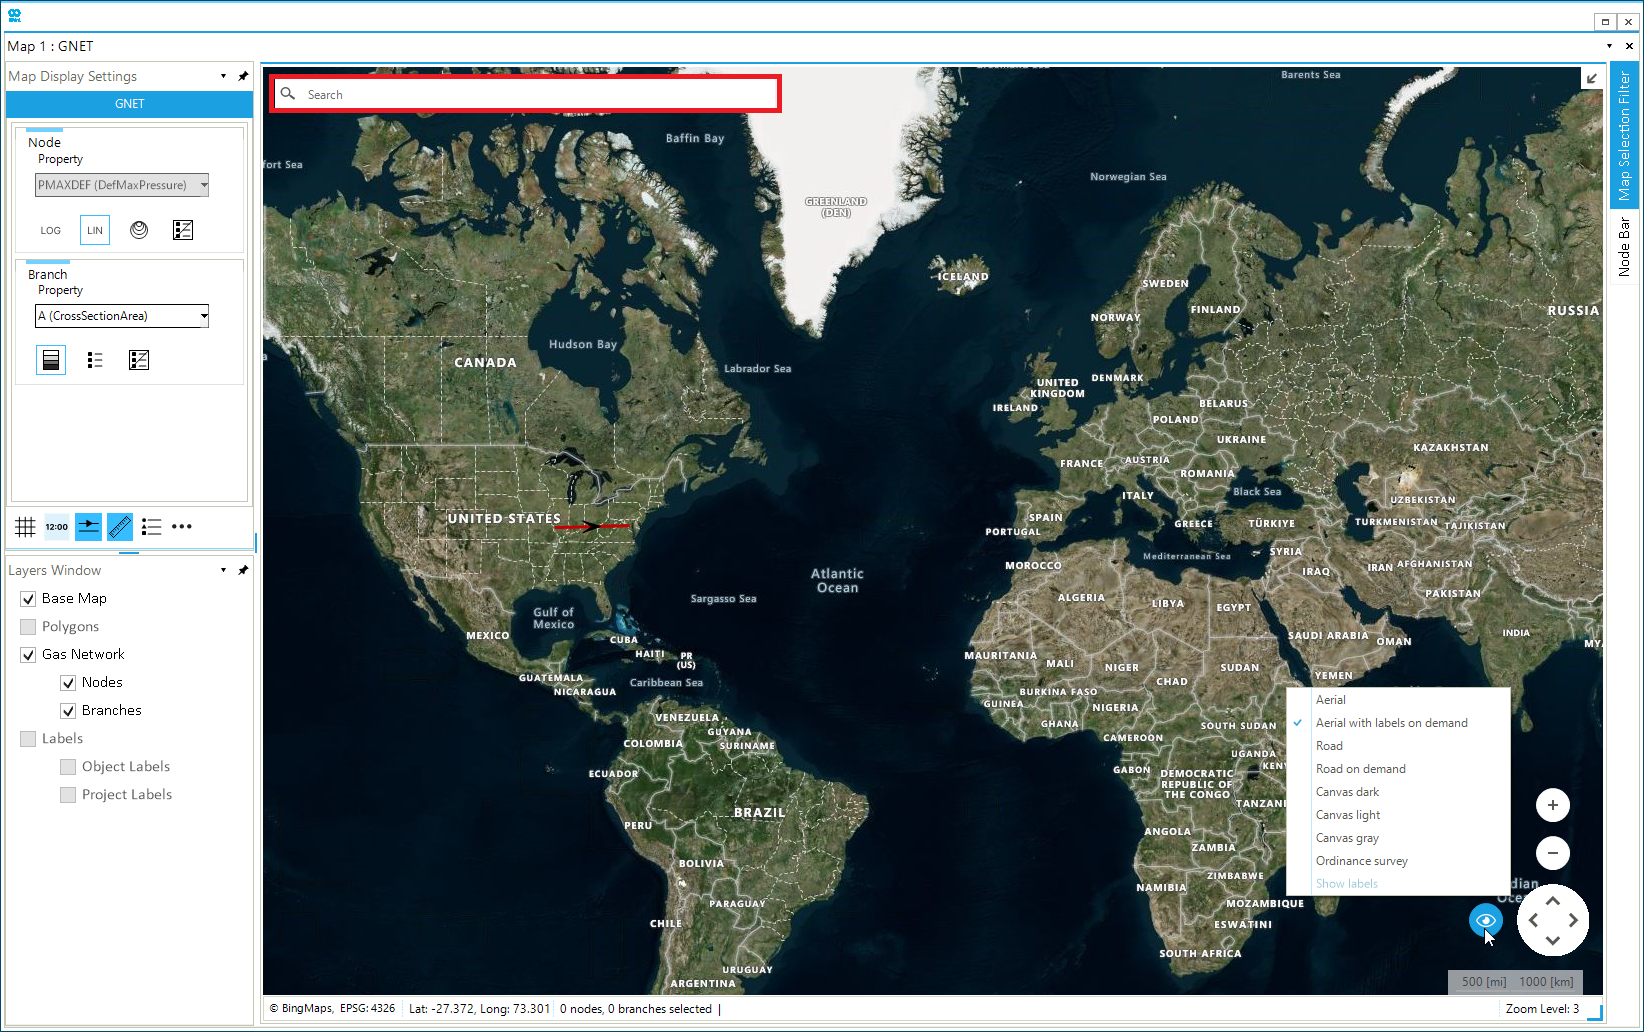Open the Node Property PMAXDEF dropdown
Screen dimensions: 1644x1034
203,185
